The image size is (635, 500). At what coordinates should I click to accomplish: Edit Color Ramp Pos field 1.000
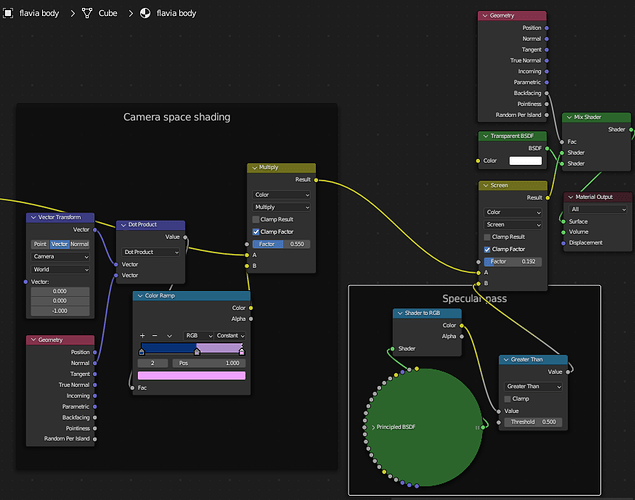(x=209, y=363)
